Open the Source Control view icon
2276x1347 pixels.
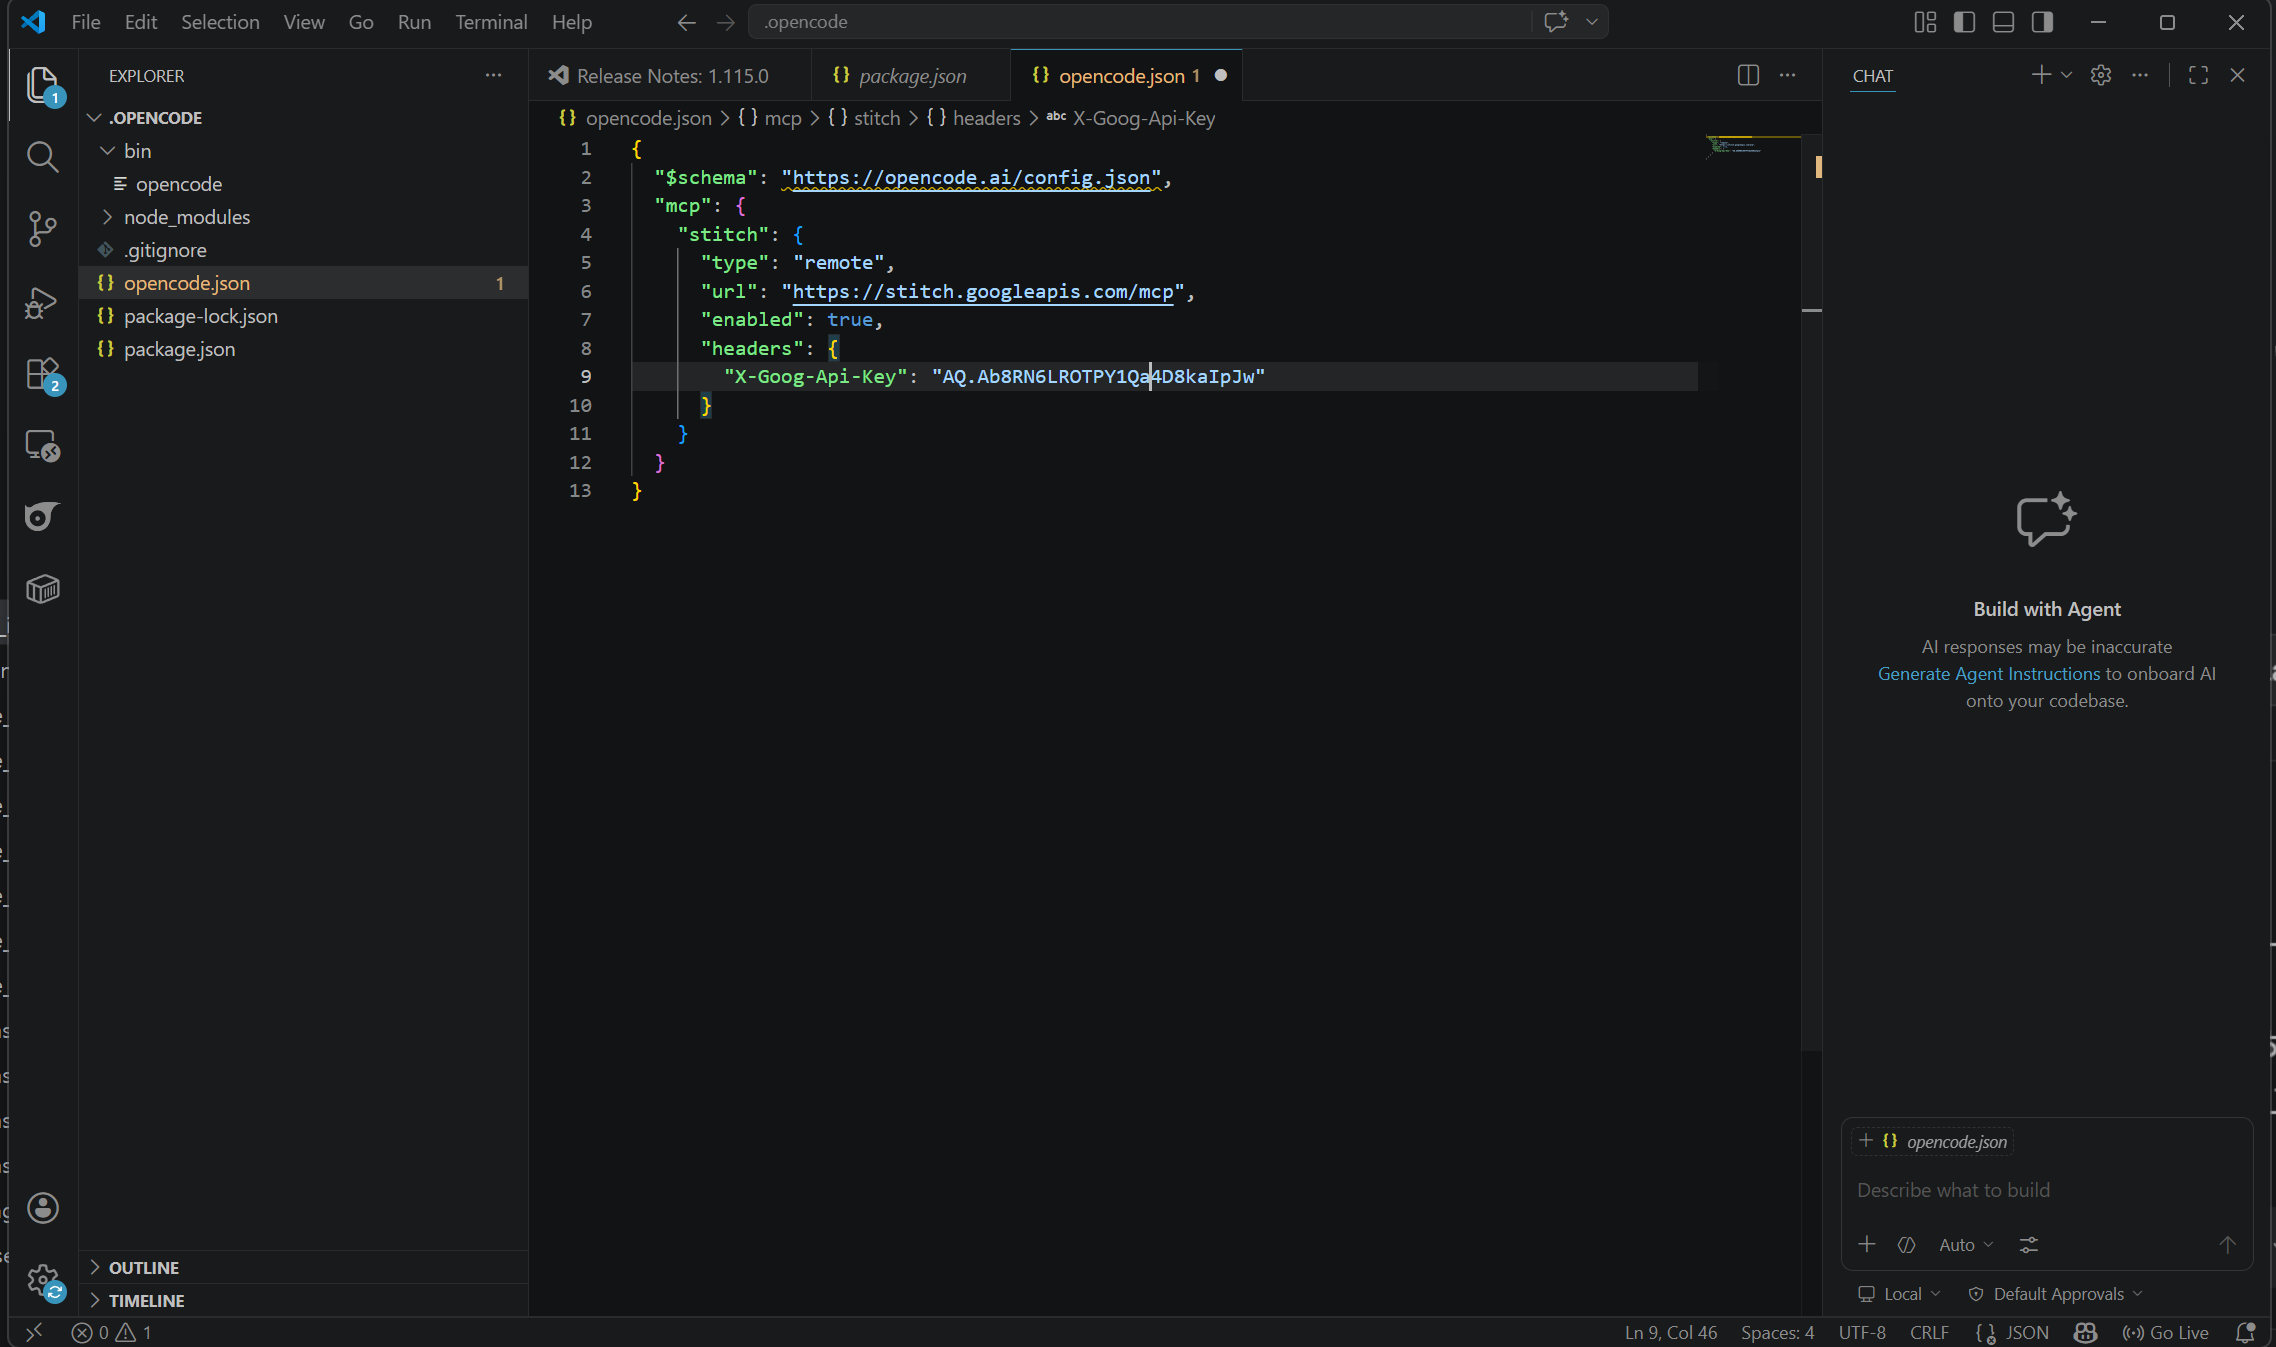tap(42, 229)
